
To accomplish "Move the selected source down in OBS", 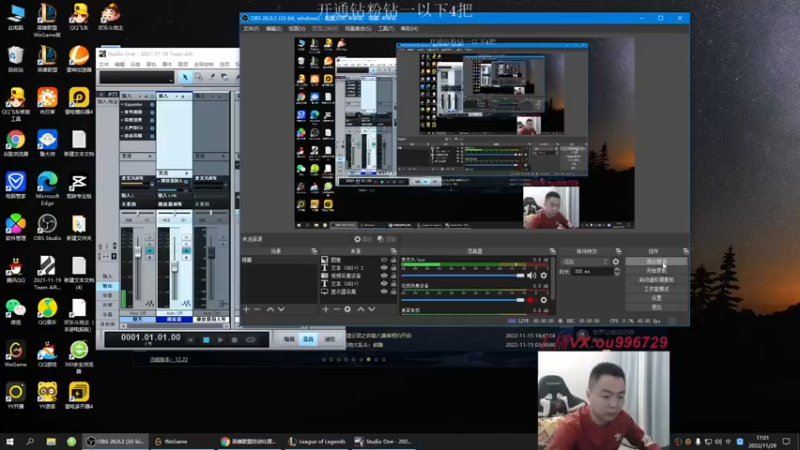I will [372, 309].
